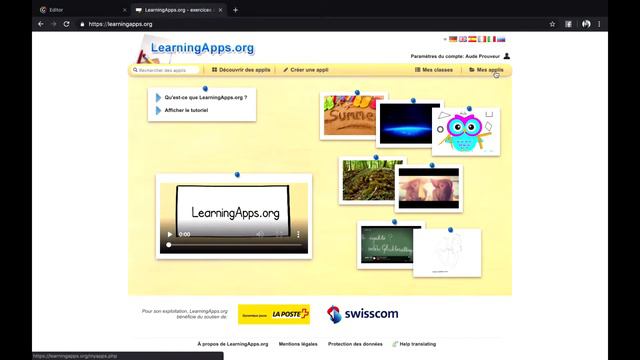Viewport: 640px width, 360px height.
Task: Open Créer une appli menu
Action: pyautogui.click(x=306, y=70)
